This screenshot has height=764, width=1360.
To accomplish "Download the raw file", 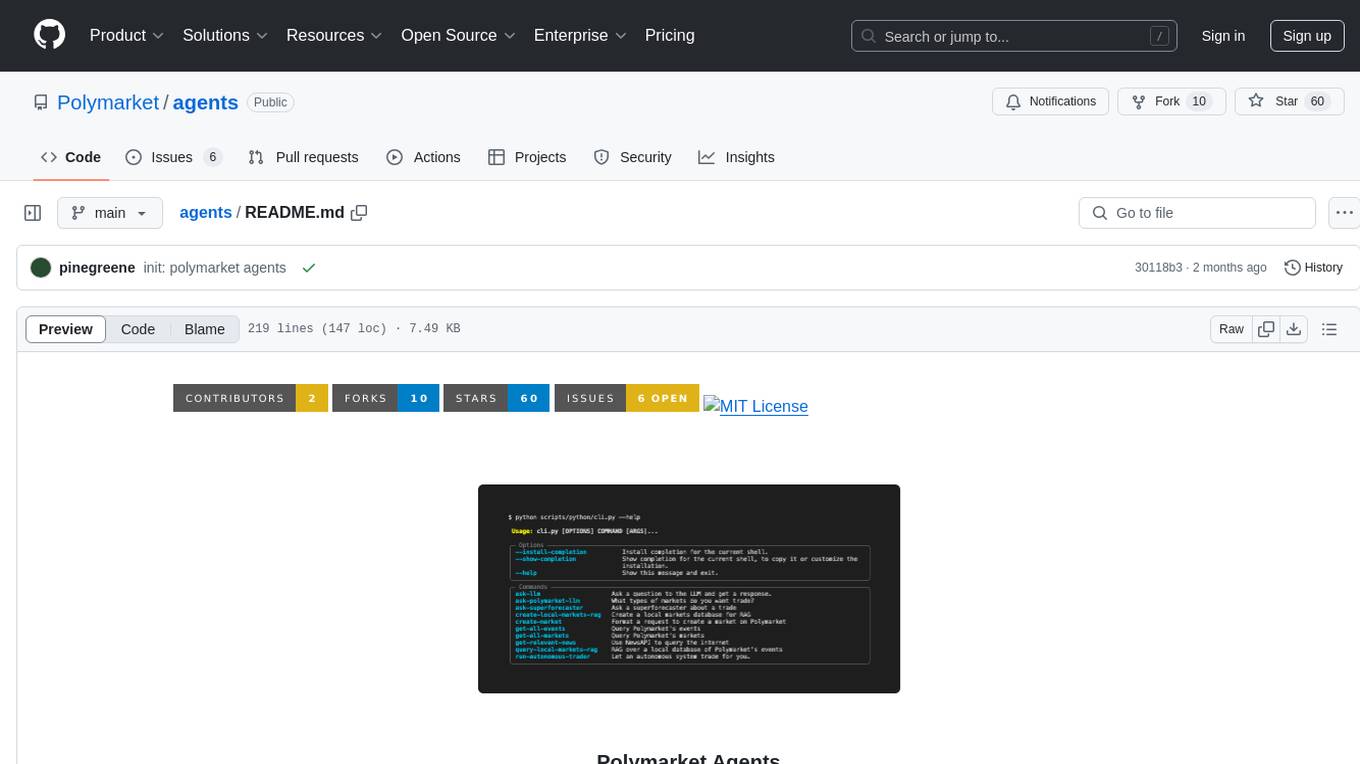I will 1294,329.
